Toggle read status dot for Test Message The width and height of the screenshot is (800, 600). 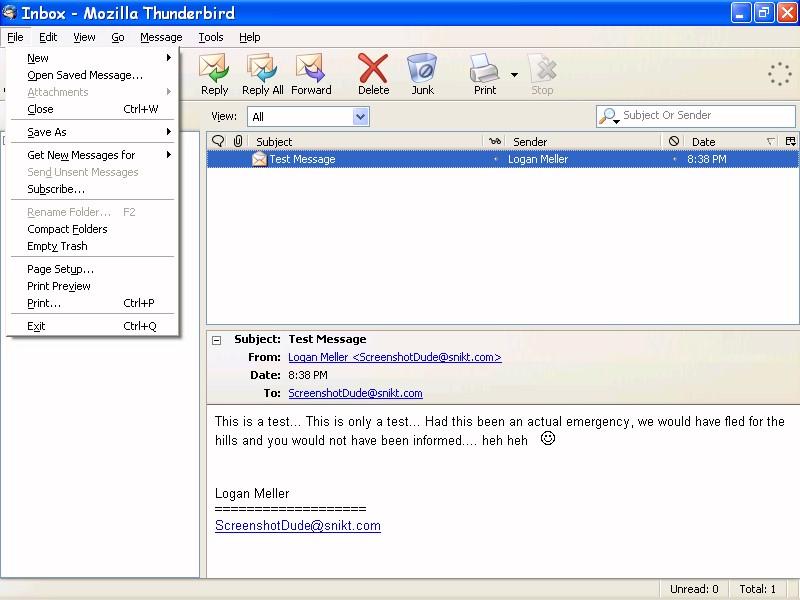pos(495,159)
